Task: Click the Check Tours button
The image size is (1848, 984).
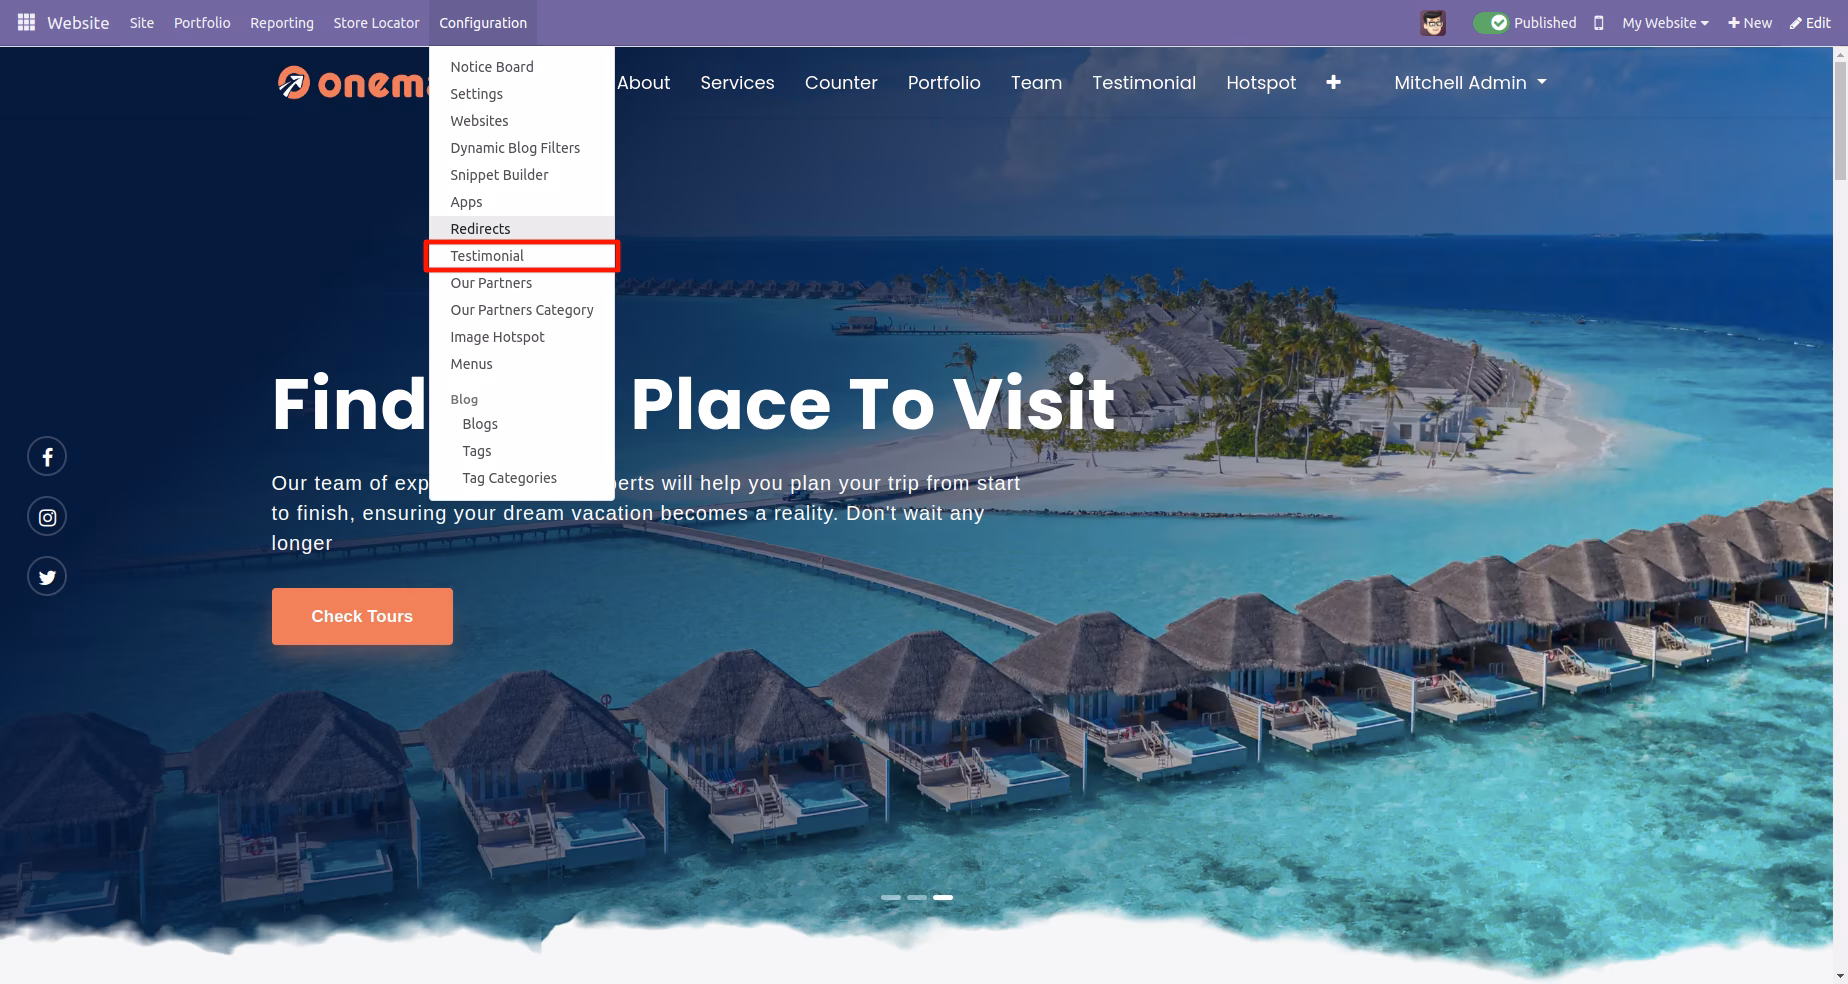Action: coord(362,616)
